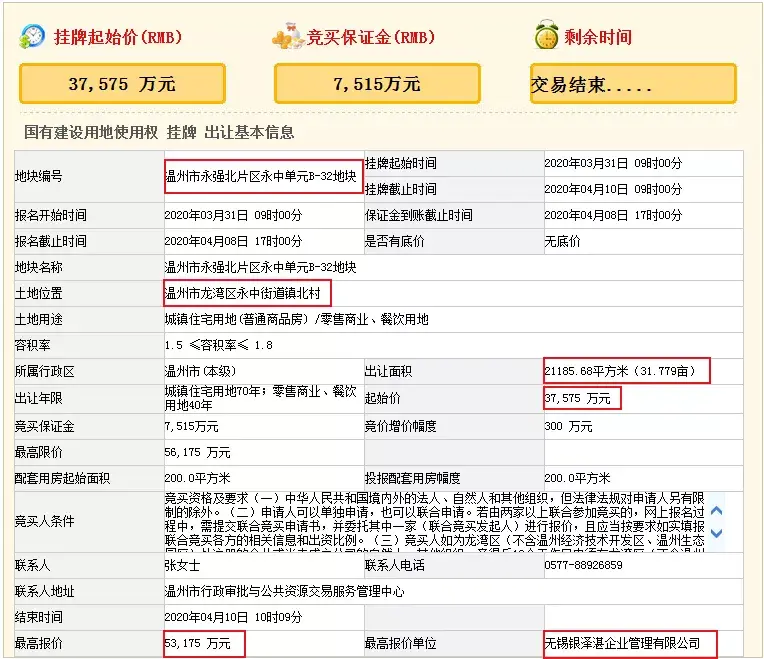
Task: Click 土地用途 value 城镇住宅用地(普通商品房)
Action: [x=236, y=320]
